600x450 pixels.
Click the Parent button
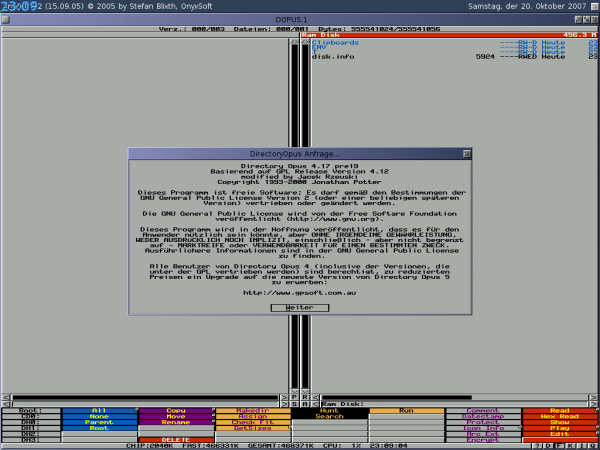[x=99, y=422]
